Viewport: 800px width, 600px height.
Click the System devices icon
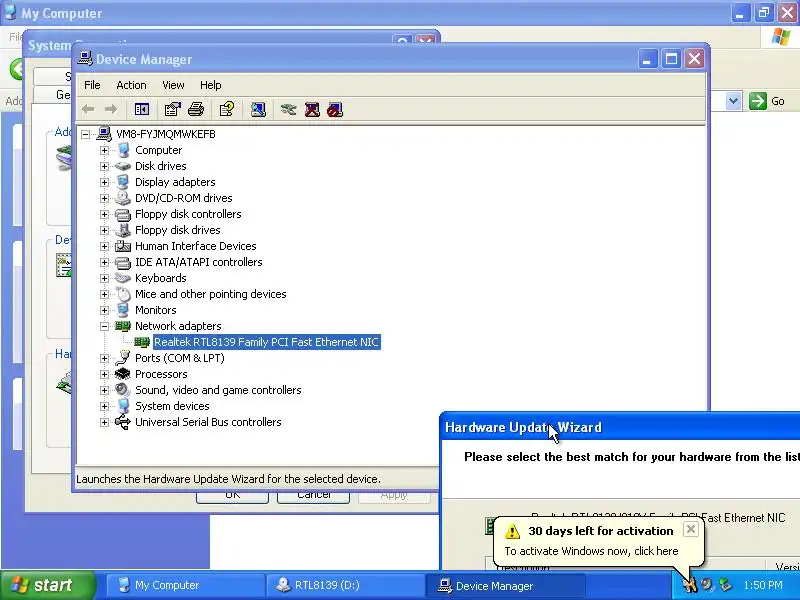coord(122,406)
